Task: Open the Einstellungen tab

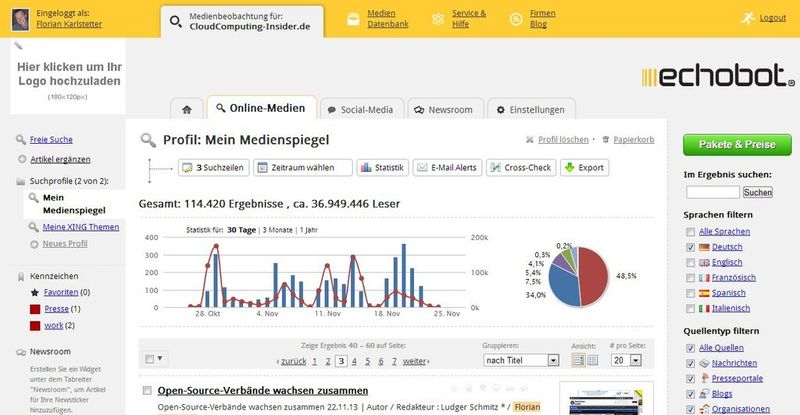Action: [531, 109]
